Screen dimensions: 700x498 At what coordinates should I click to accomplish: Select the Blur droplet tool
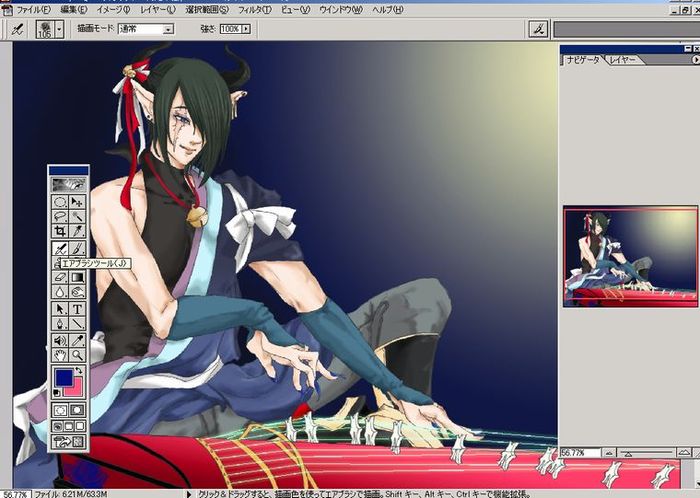pyautogui.click(x=60, y=292)
